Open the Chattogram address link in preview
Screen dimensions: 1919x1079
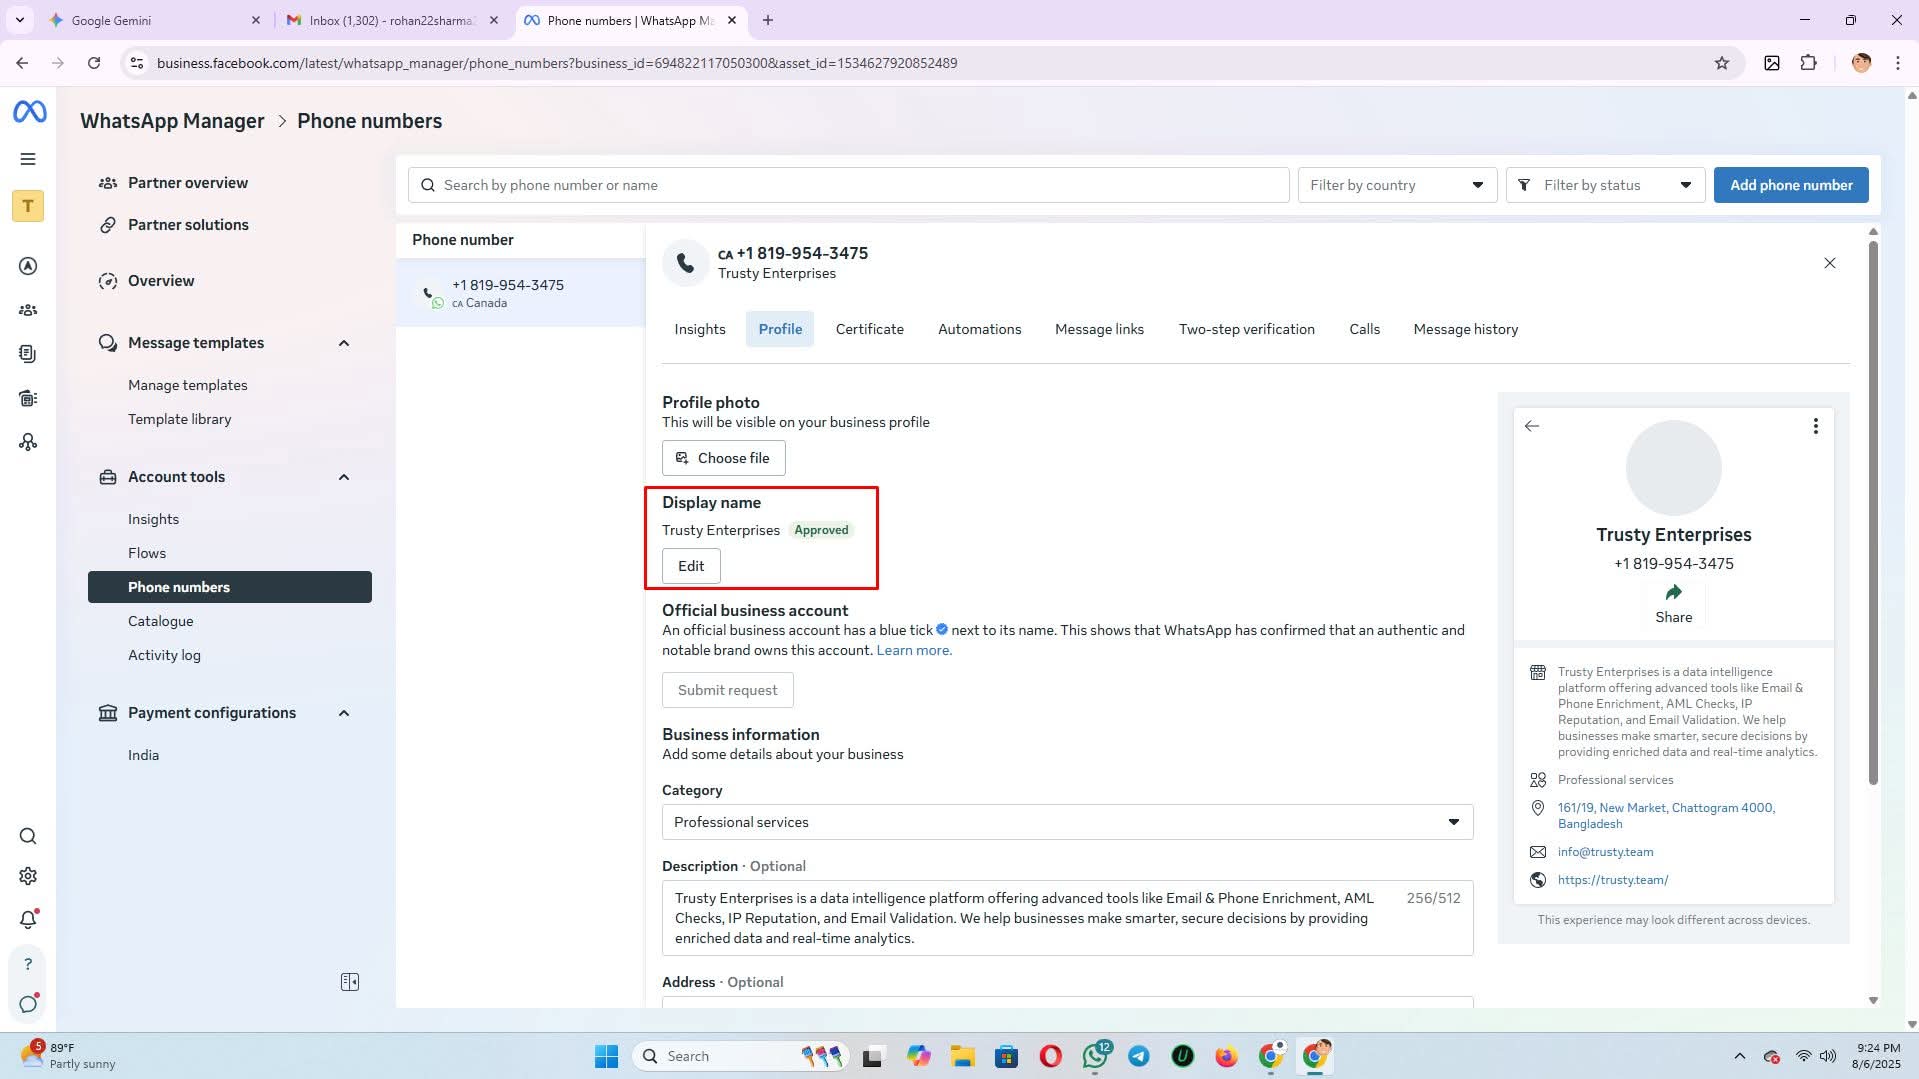[x=1666, y=816]
